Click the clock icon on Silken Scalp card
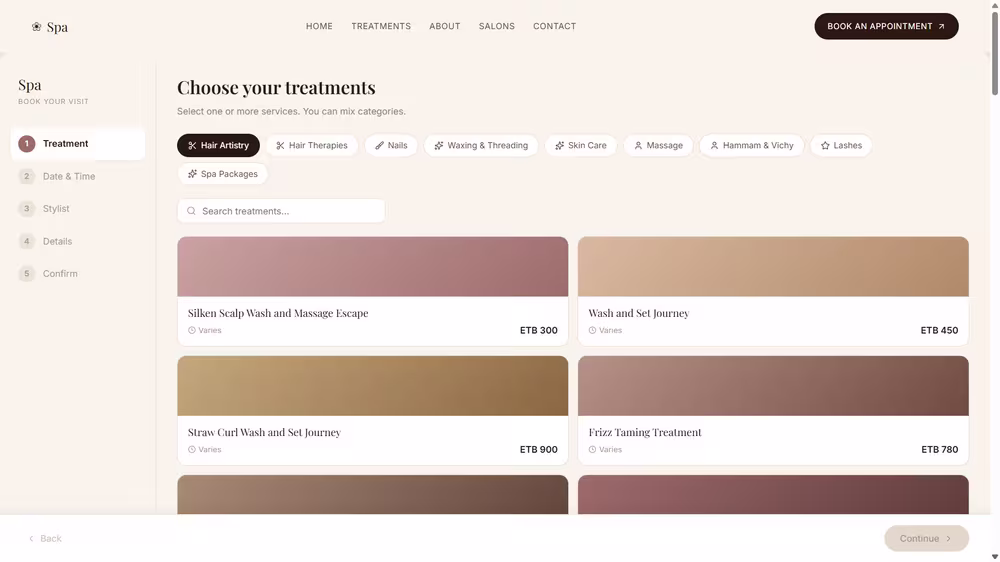Image resolution: width=1000 pixels, height=562 pixels. pyautogui.click(x=191, y=330)
